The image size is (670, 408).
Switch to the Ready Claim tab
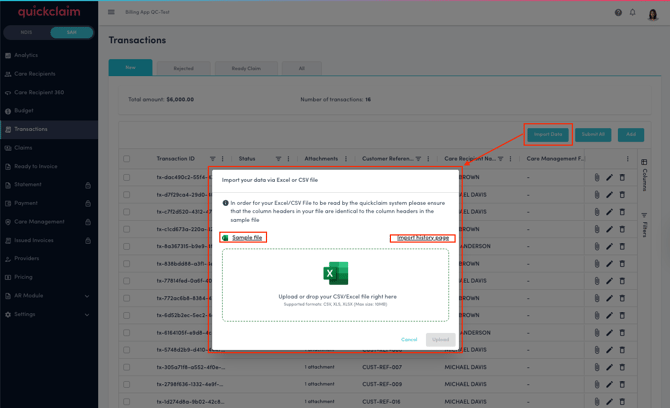pyautogui.click(x=245, y=68)
